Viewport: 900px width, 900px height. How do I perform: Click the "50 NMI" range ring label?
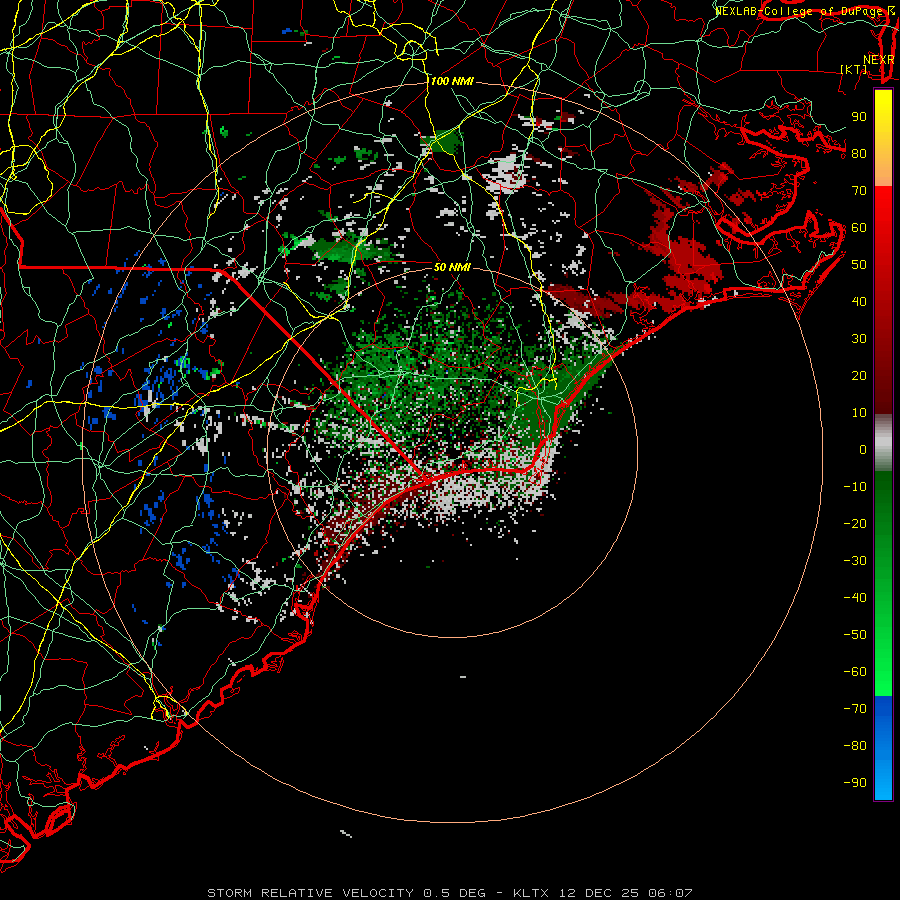452,267
